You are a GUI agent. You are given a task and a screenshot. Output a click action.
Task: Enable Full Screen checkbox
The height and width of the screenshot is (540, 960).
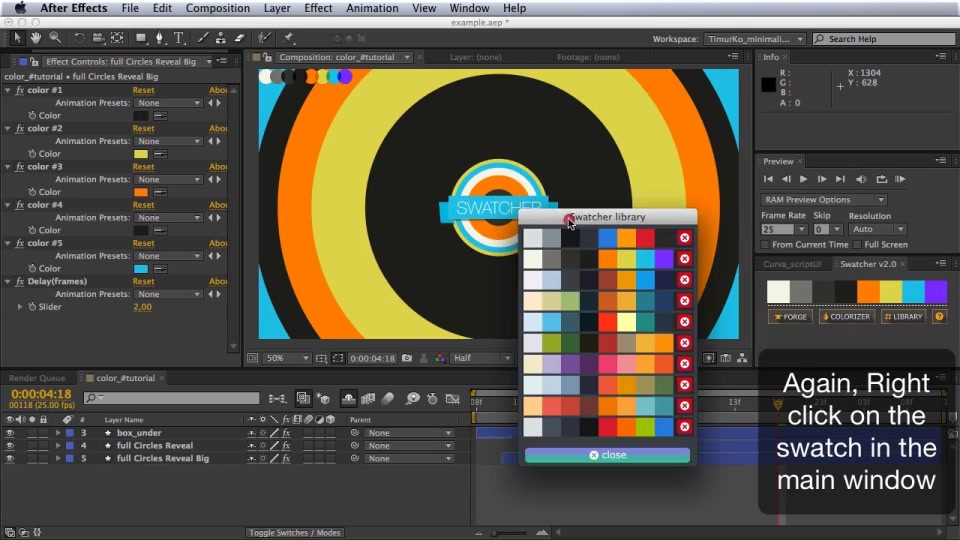857,245
